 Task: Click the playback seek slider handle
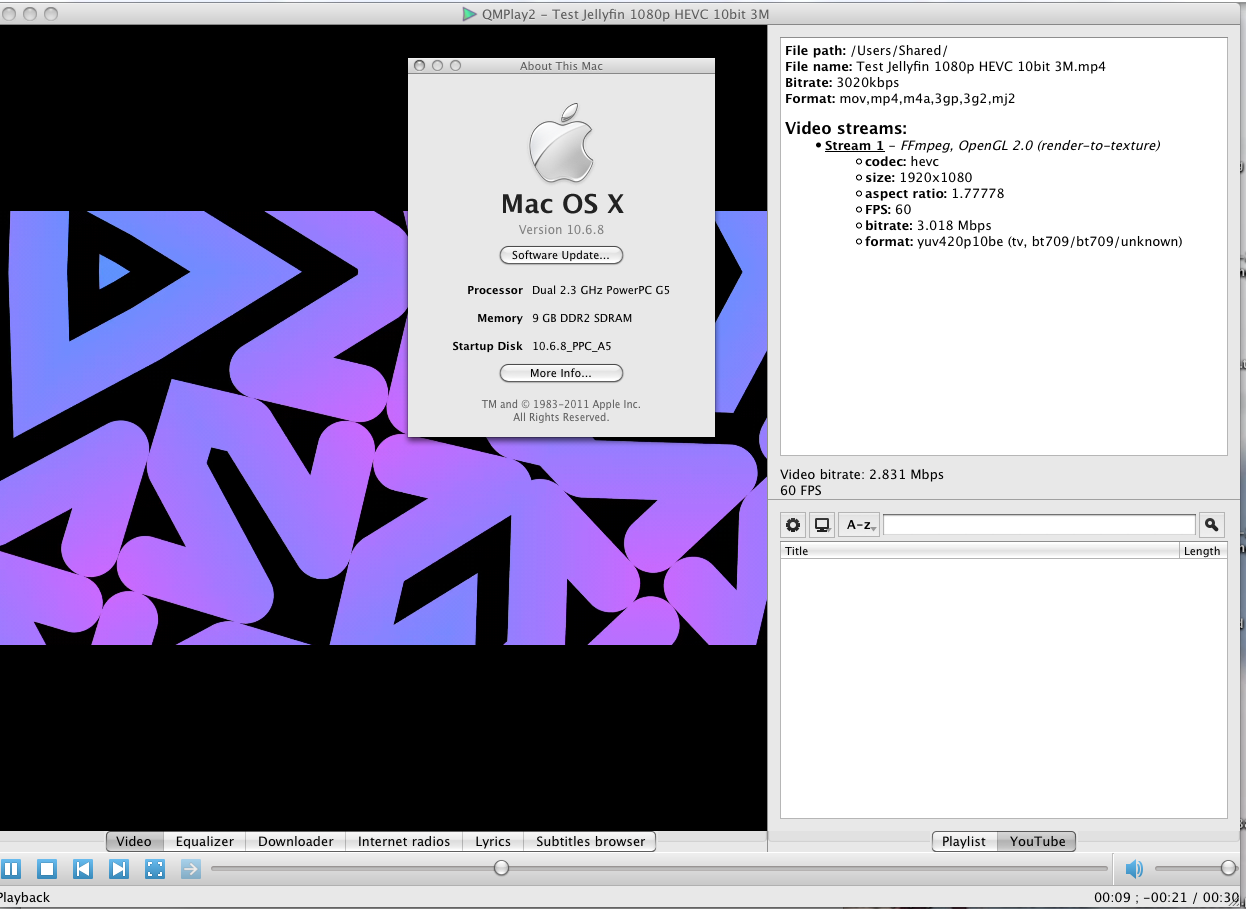[x=502, y=867]
